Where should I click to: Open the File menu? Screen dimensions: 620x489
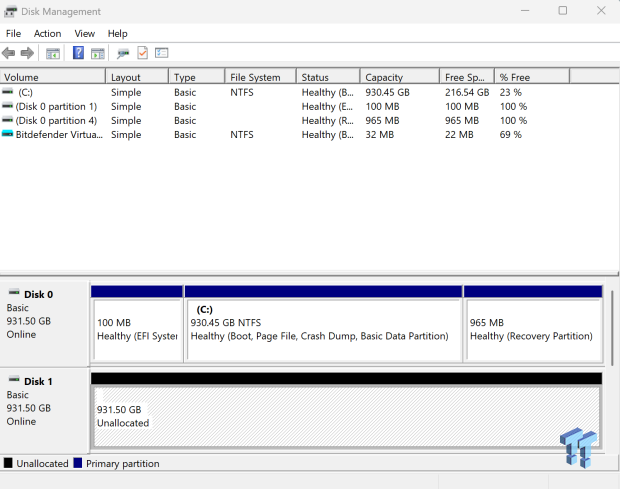(x=13, y=34)
